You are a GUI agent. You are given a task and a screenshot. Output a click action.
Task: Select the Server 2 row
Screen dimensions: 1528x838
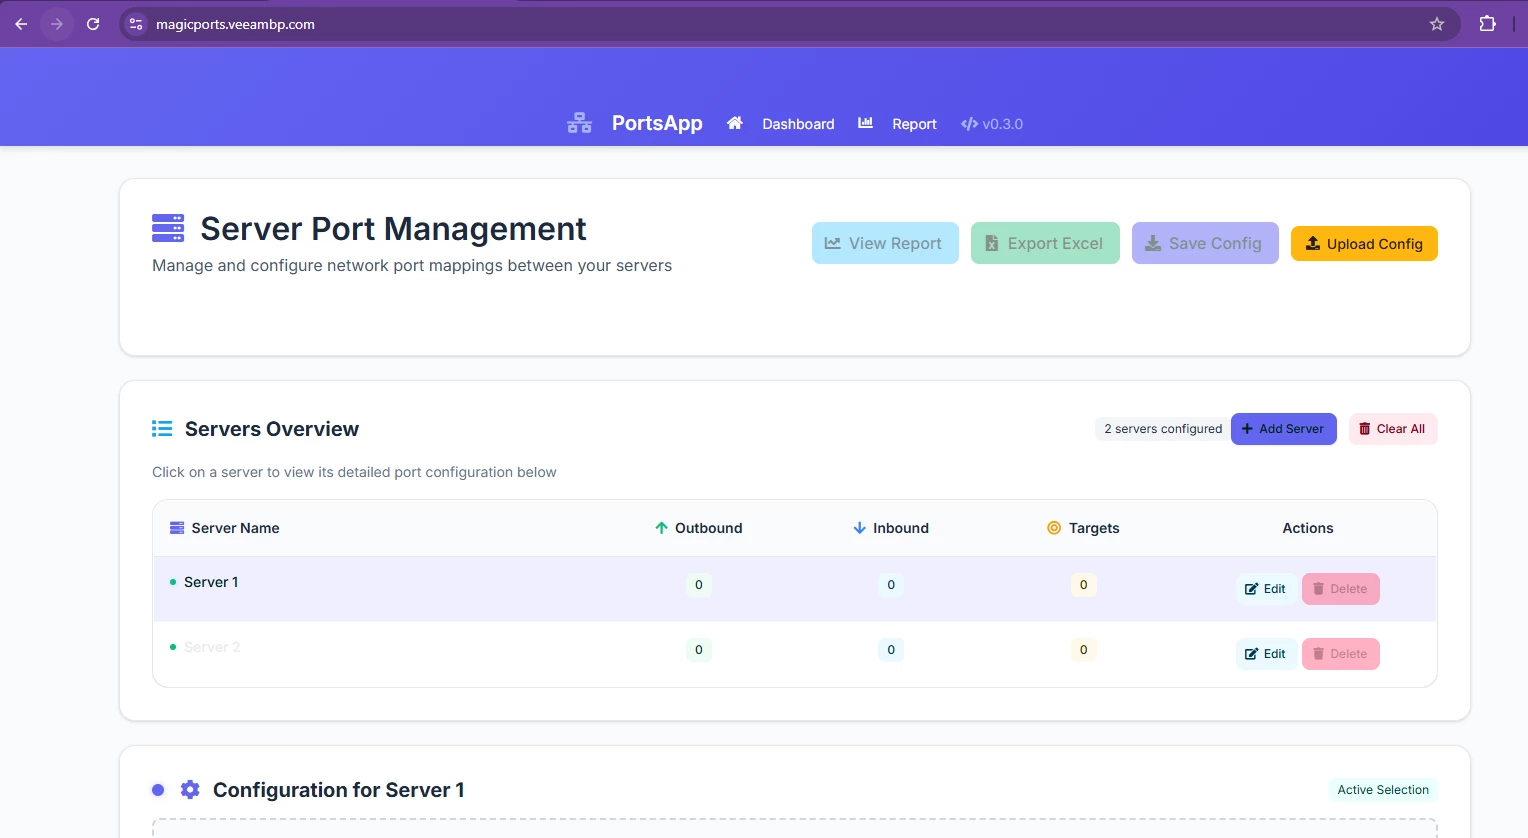795,654
